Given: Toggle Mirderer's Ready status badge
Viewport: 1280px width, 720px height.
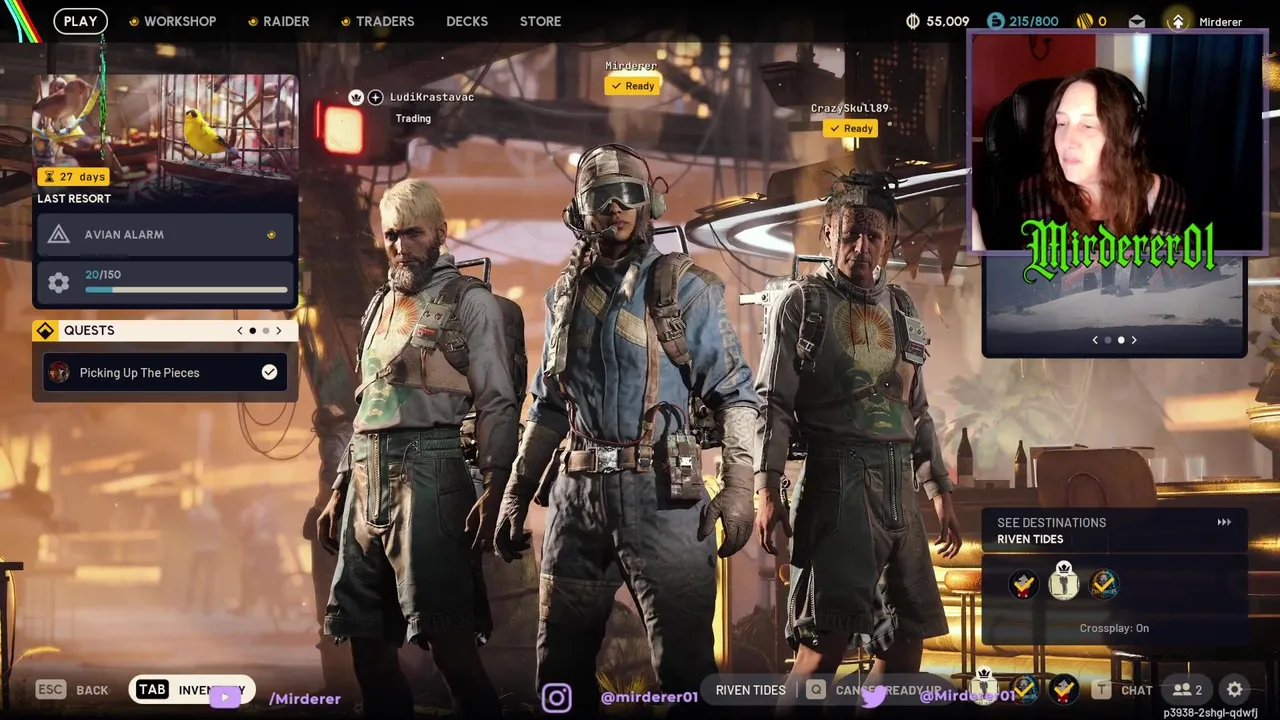Looking at the screenshot, I should [x=632, y=86].
